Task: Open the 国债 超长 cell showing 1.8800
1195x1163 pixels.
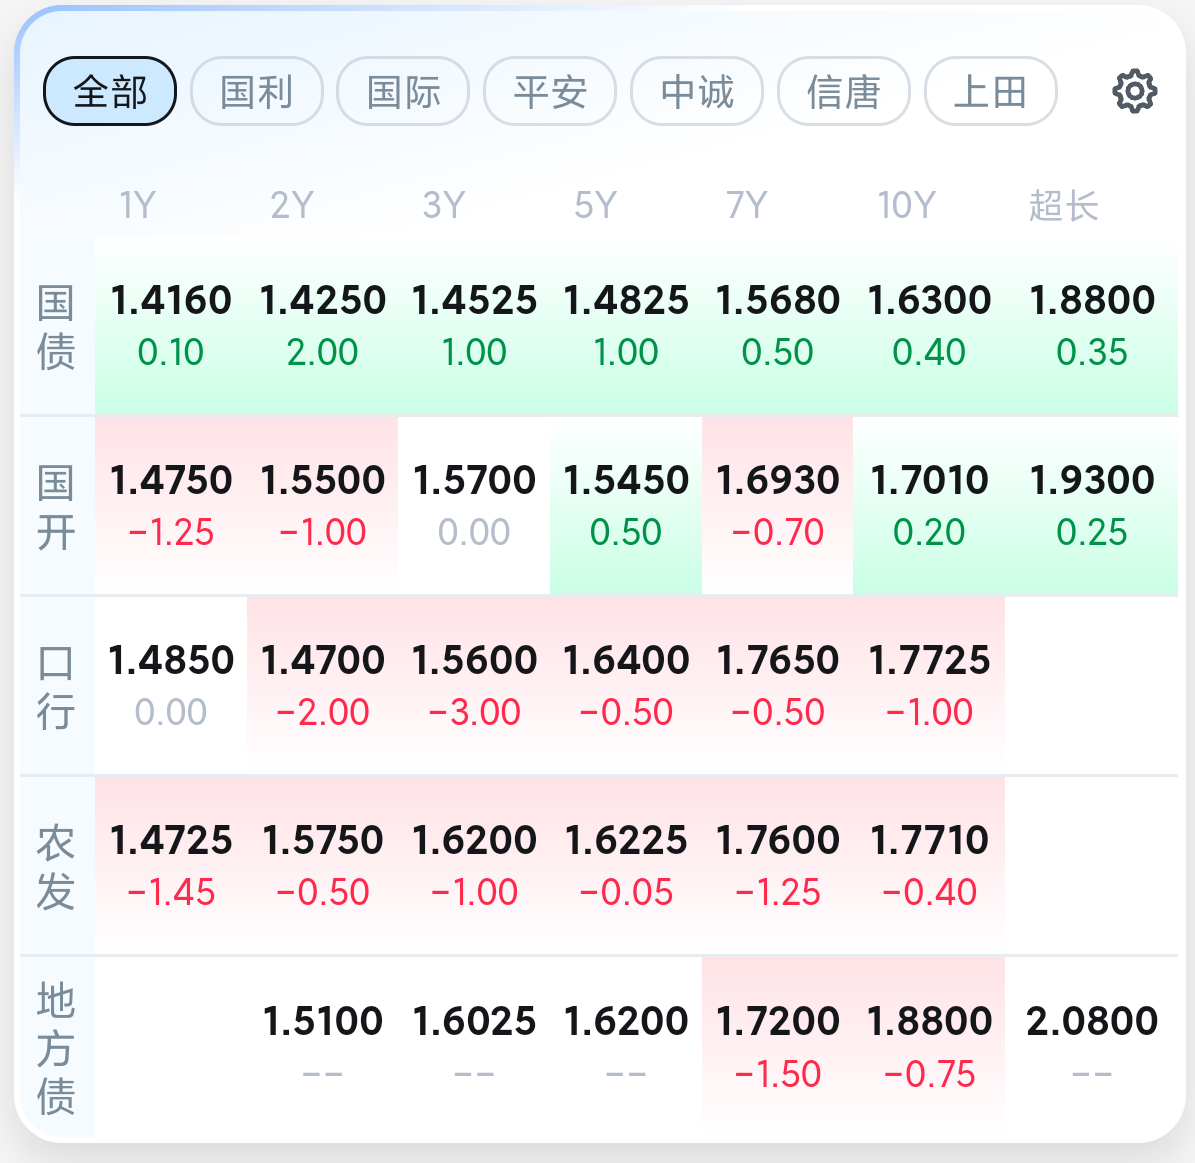Action: [1091, 326]
